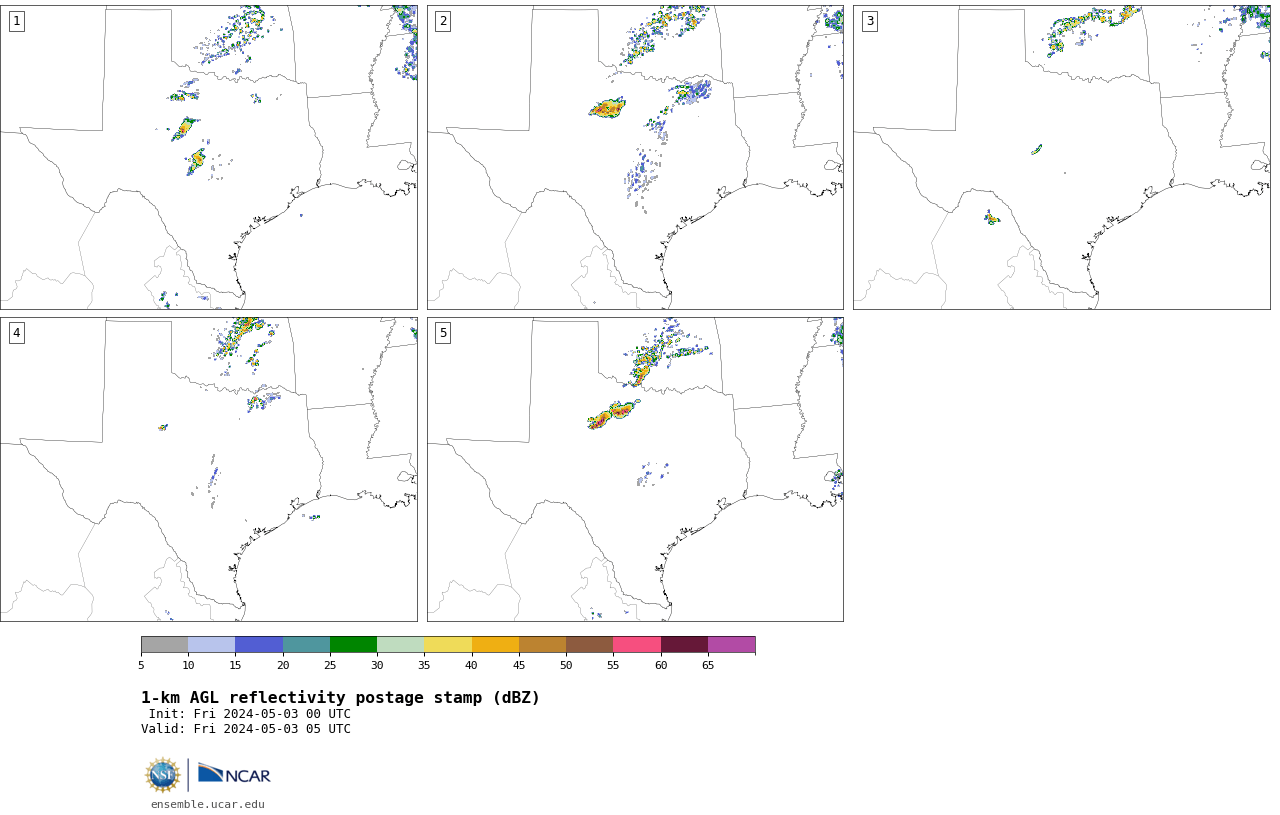Click the panel number 4 label box

click(x=16, y=333)
